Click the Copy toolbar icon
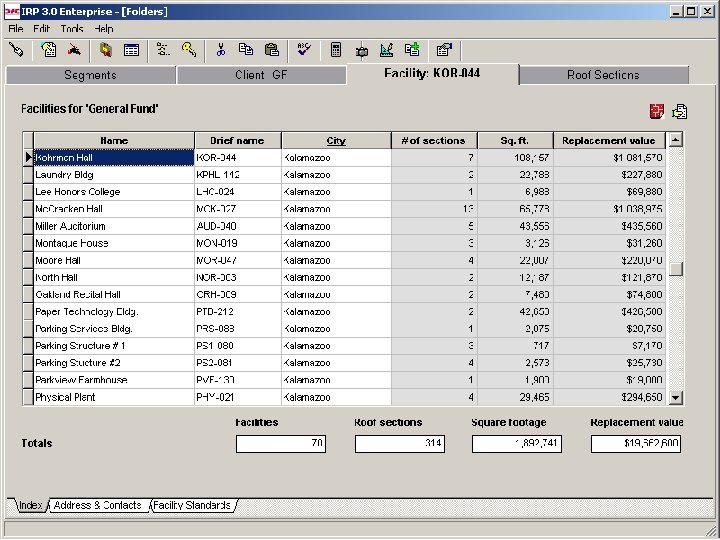The image size is (720, 540). point(246,50)
